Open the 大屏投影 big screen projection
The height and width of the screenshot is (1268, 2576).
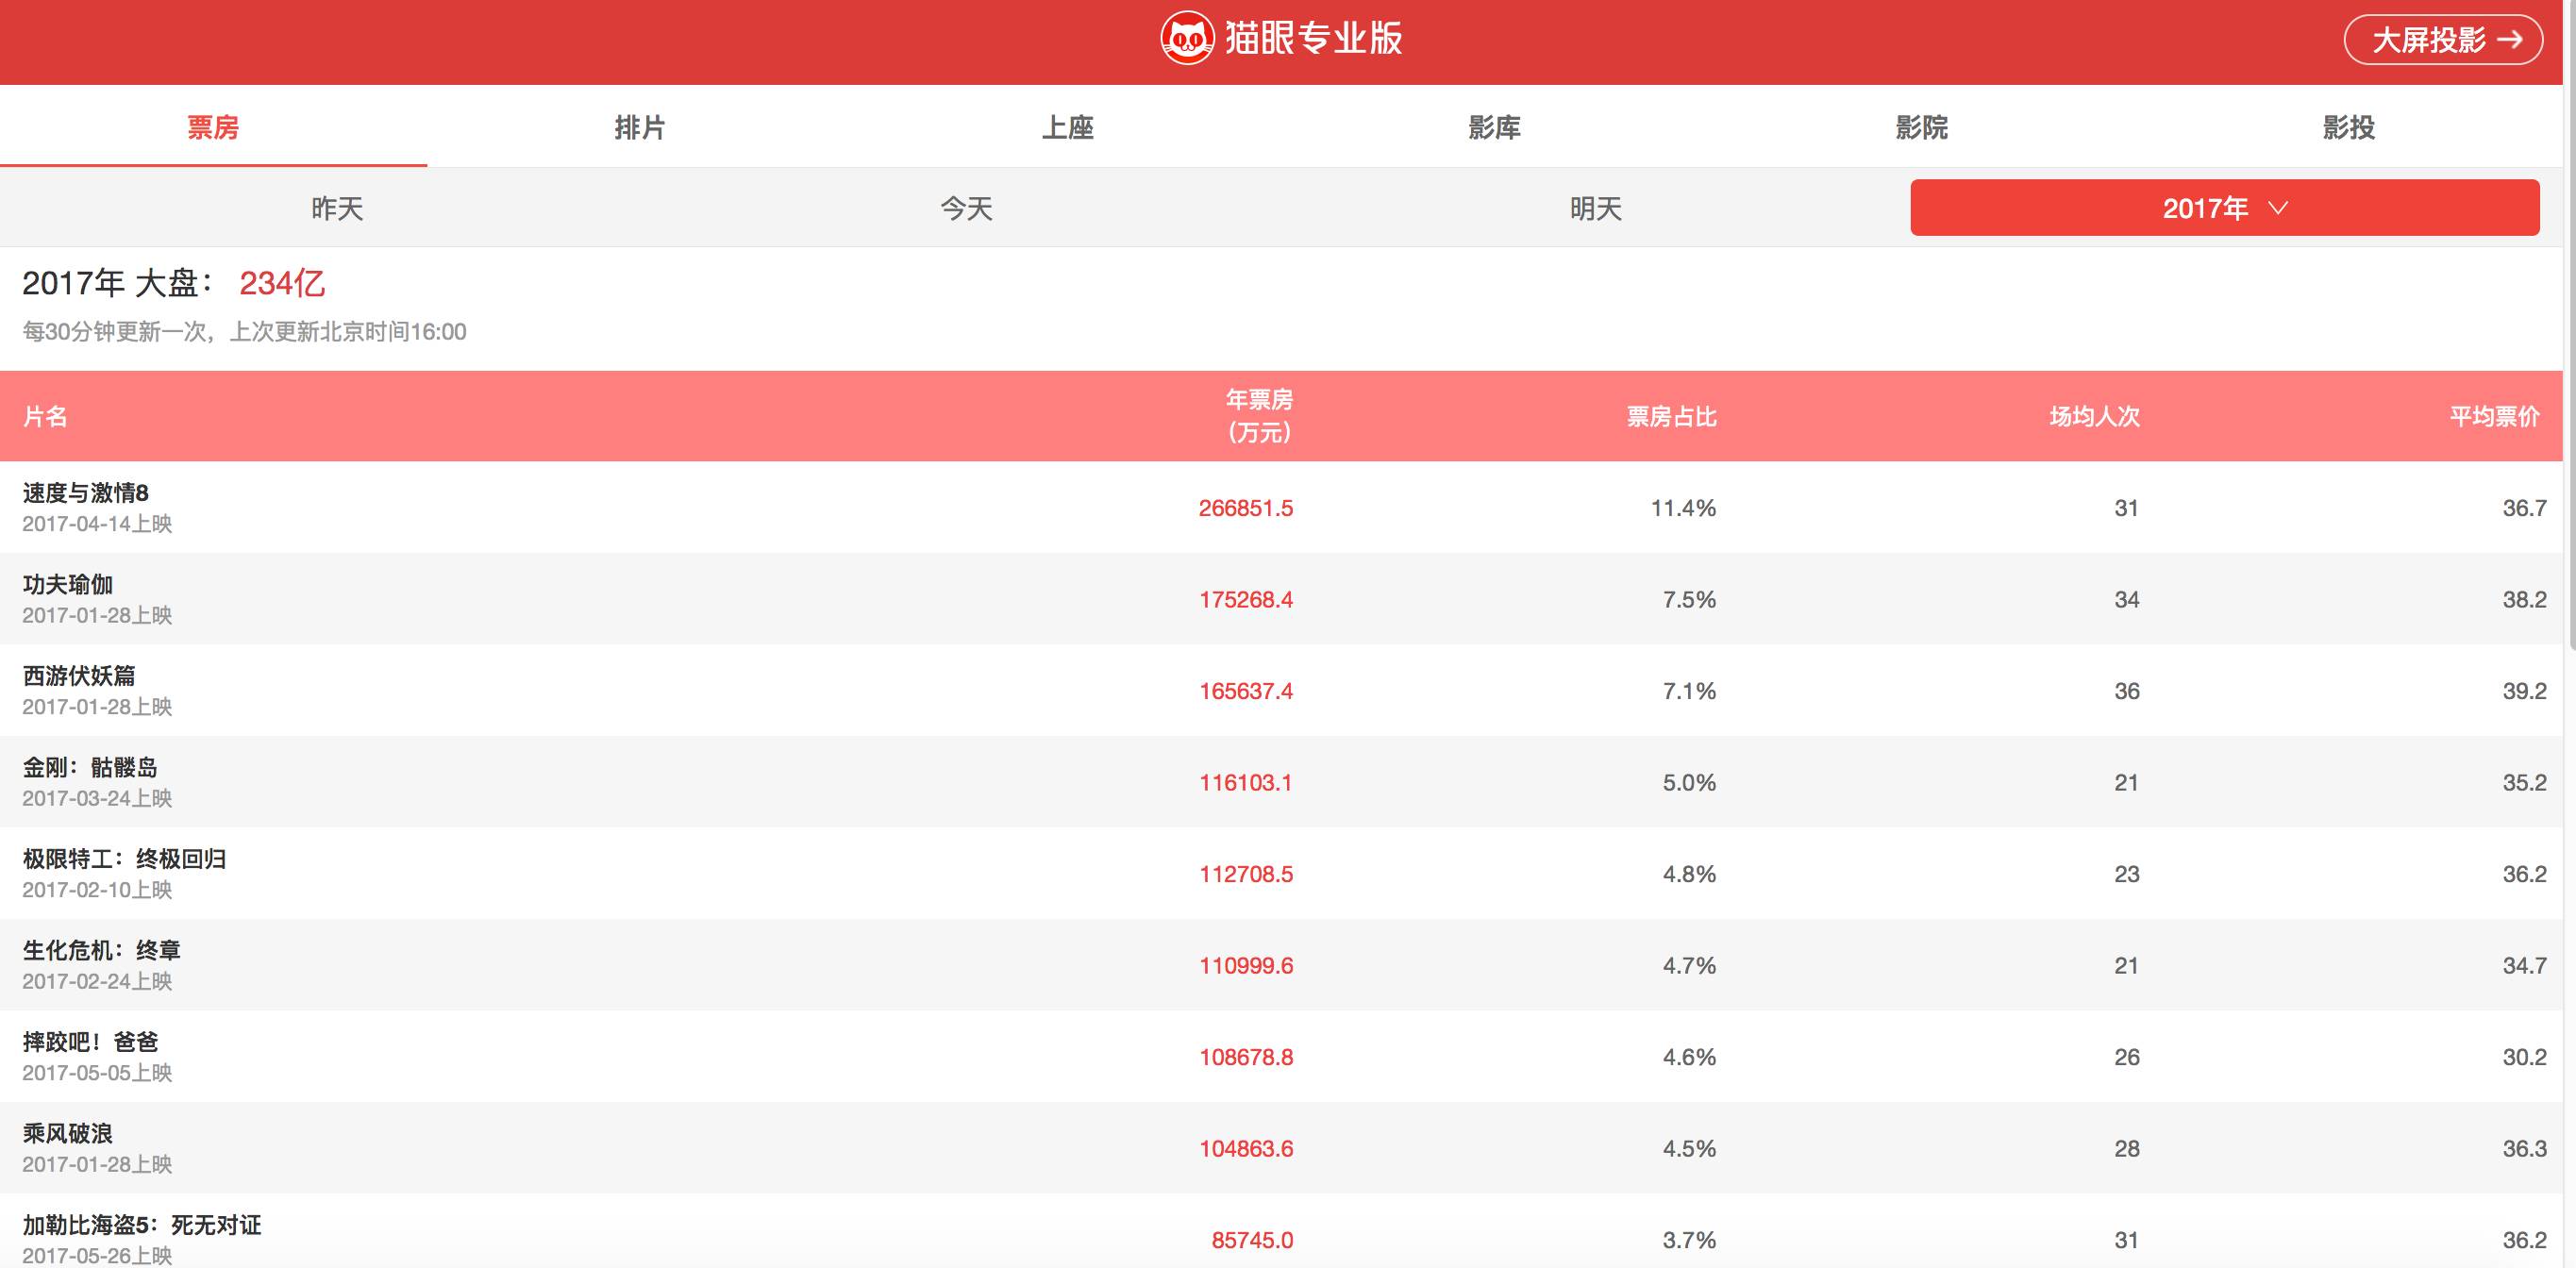[x=2442, y=40]
